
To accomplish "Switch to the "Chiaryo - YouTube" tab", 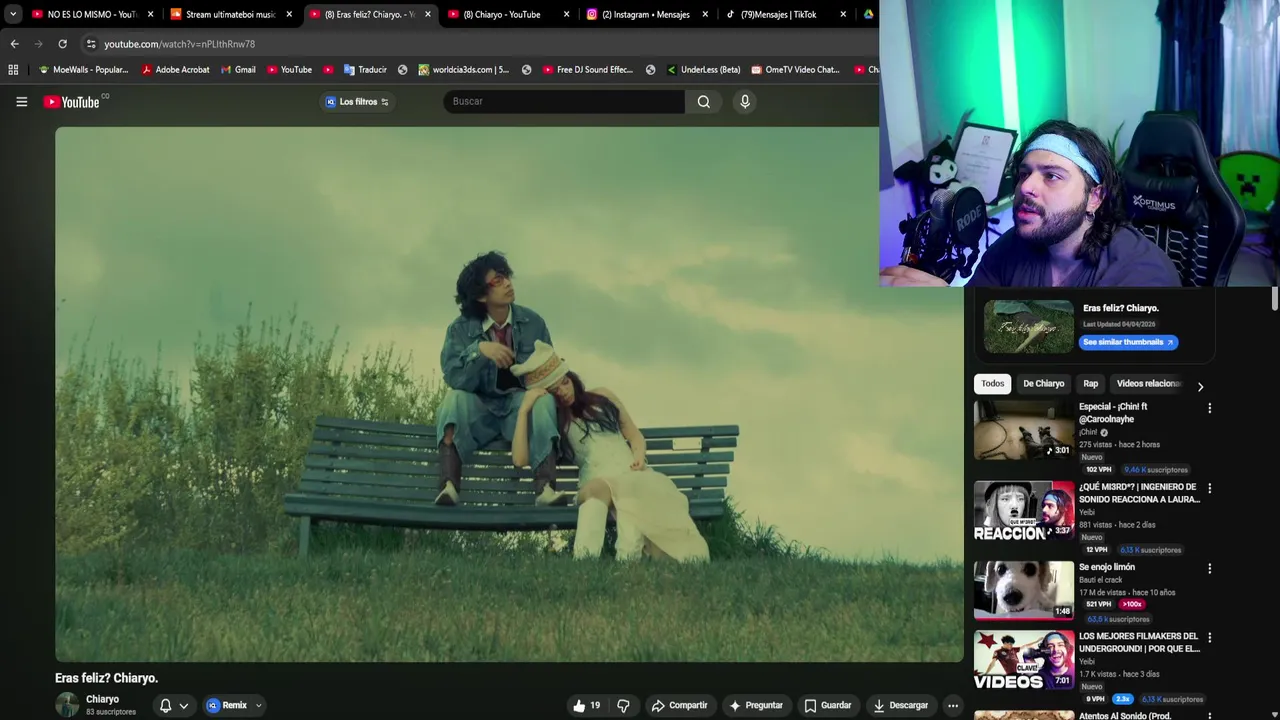I will 500,14.
